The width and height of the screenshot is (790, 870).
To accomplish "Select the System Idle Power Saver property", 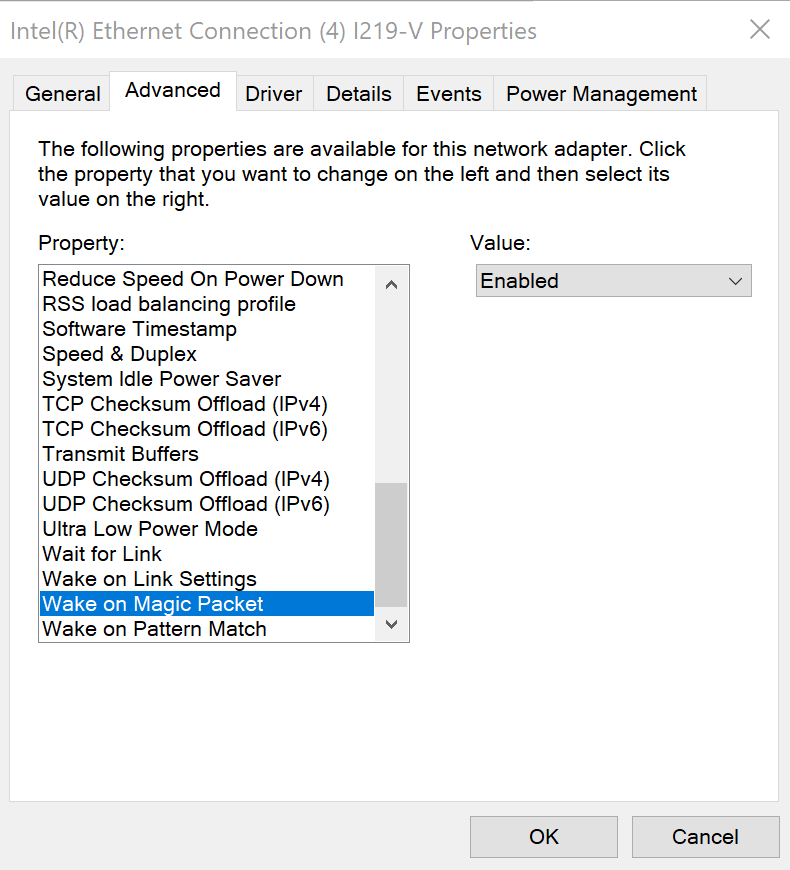I will (161, 379).
